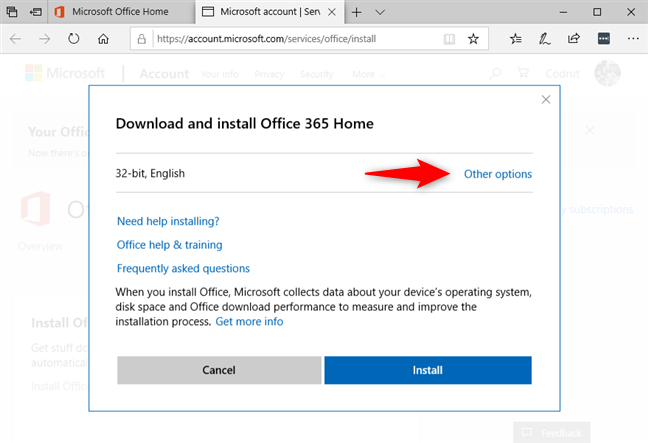Open the Security menu item
Image resolution: width=648 pixels, height=443 pixels.
(x=317, y=74)
